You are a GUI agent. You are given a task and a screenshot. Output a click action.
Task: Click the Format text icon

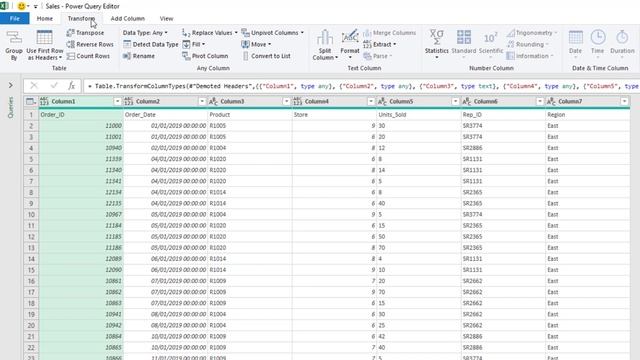tap(350, 37)
